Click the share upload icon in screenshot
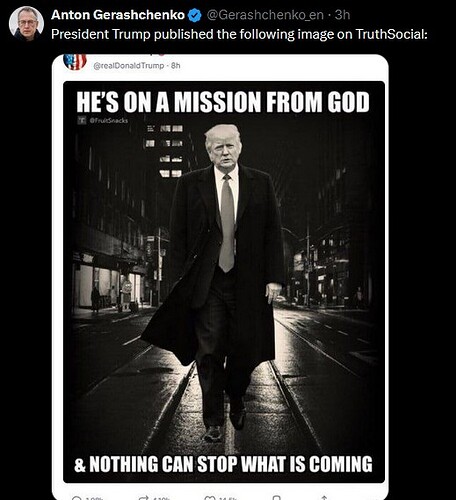 [x=324, y=498]
